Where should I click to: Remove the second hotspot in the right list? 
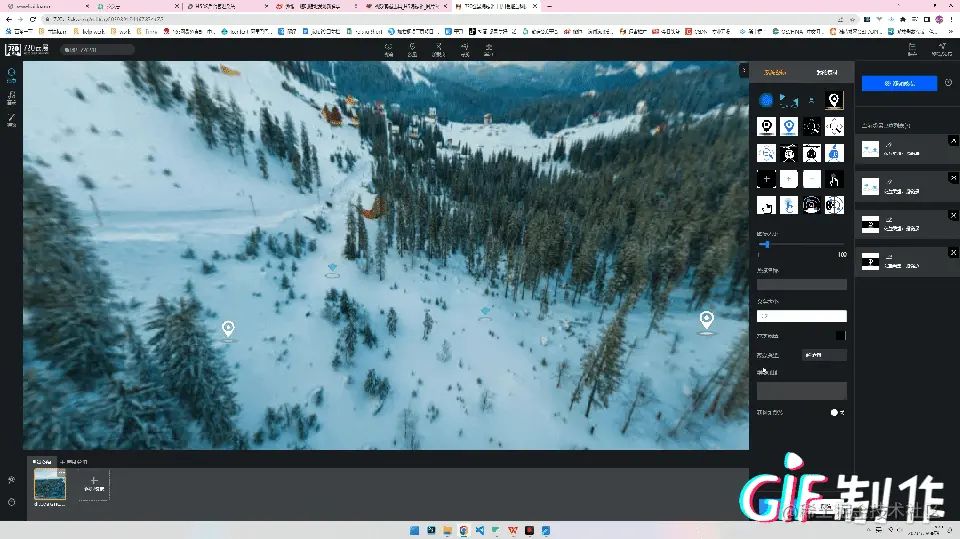point(953,178)
